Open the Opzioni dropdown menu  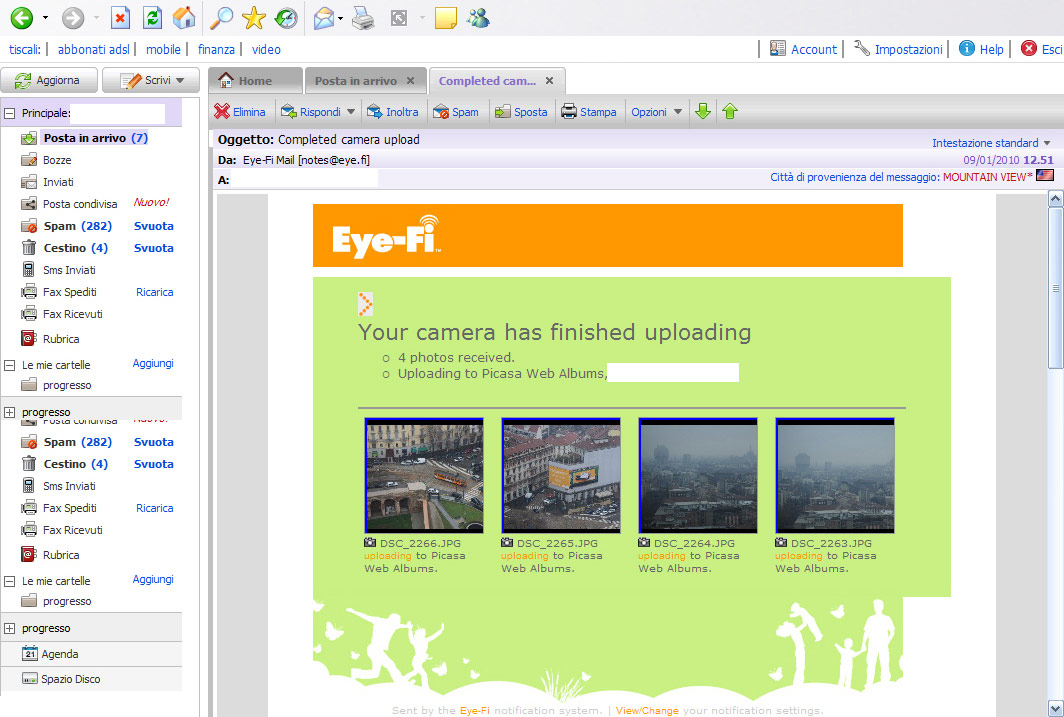tap(657, 112)
